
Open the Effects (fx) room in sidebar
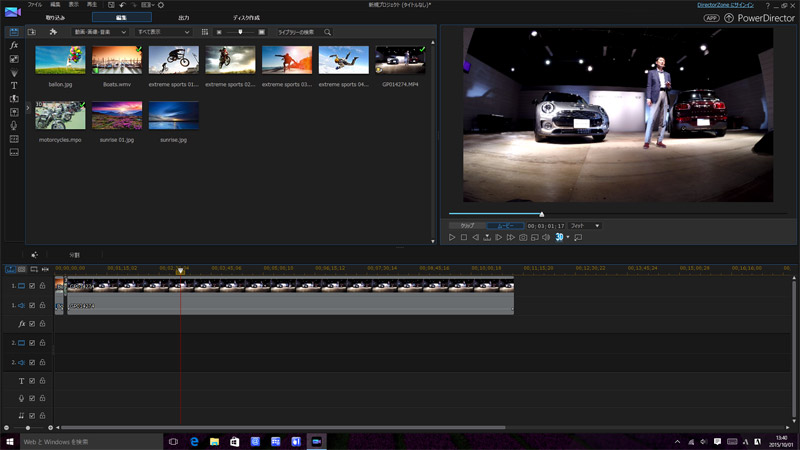tap(14, 46)
